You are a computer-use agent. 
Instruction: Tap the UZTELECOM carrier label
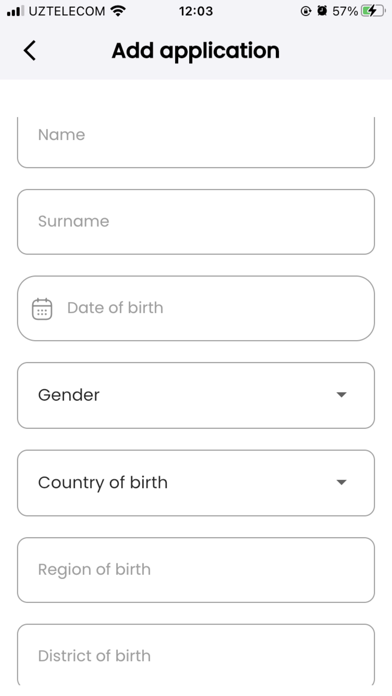click(67, 11)
